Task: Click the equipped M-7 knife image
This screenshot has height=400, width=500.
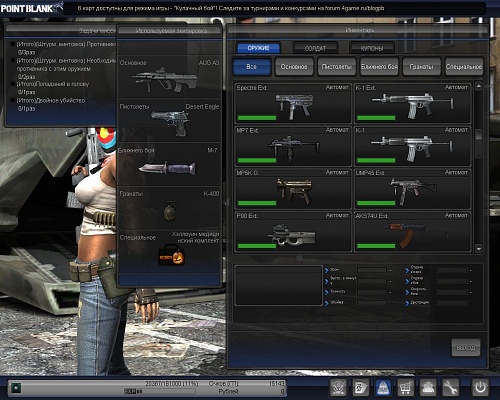Action: pos(167,168)
